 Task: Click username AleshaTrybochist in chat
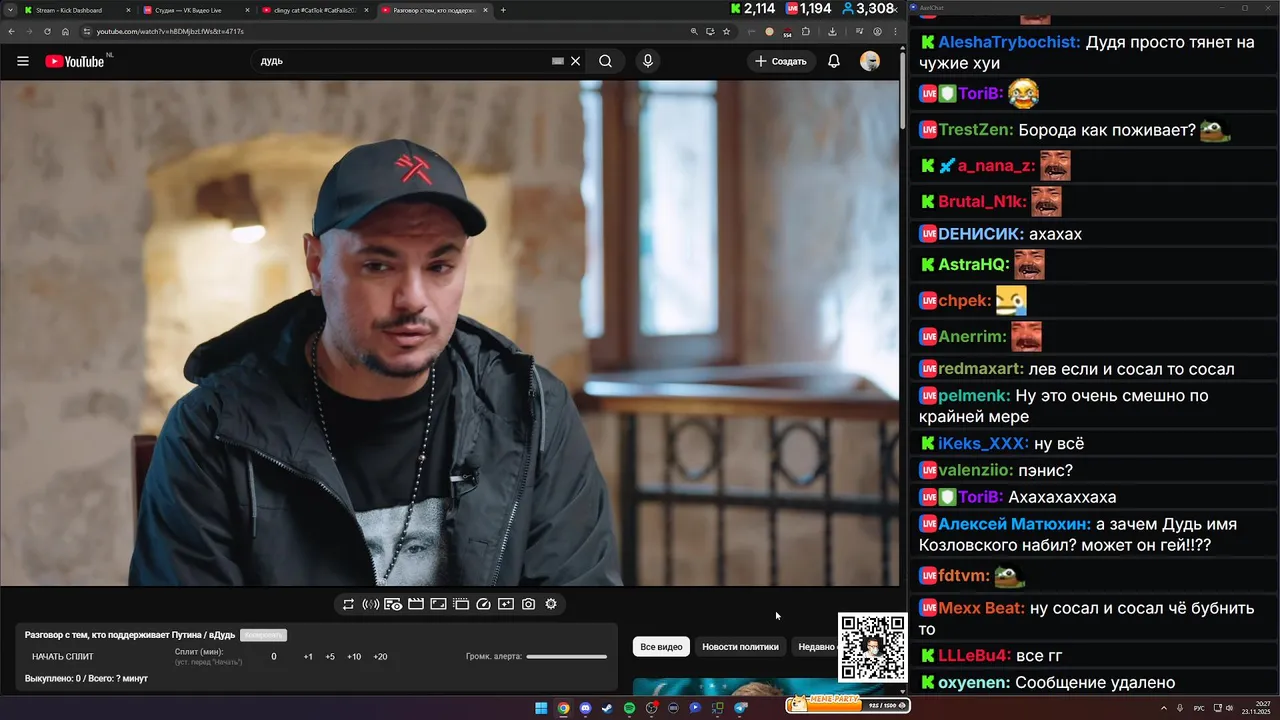[x=1009, y=43]
